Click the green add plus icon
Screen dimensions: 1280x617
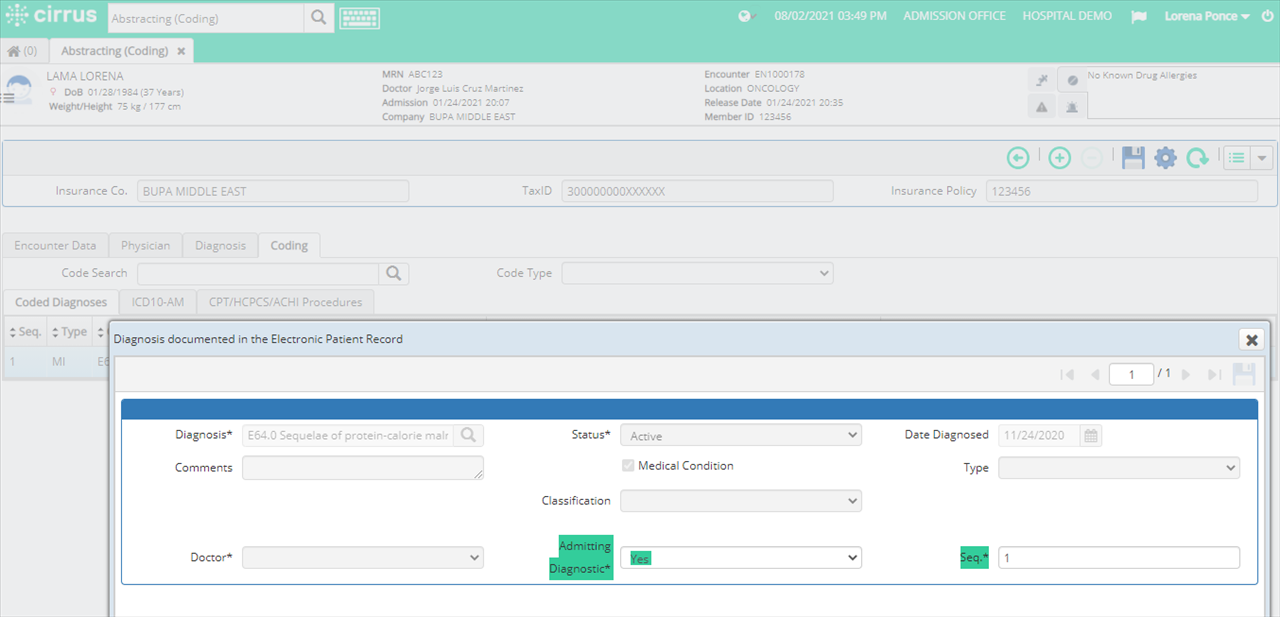point(1059,158)
